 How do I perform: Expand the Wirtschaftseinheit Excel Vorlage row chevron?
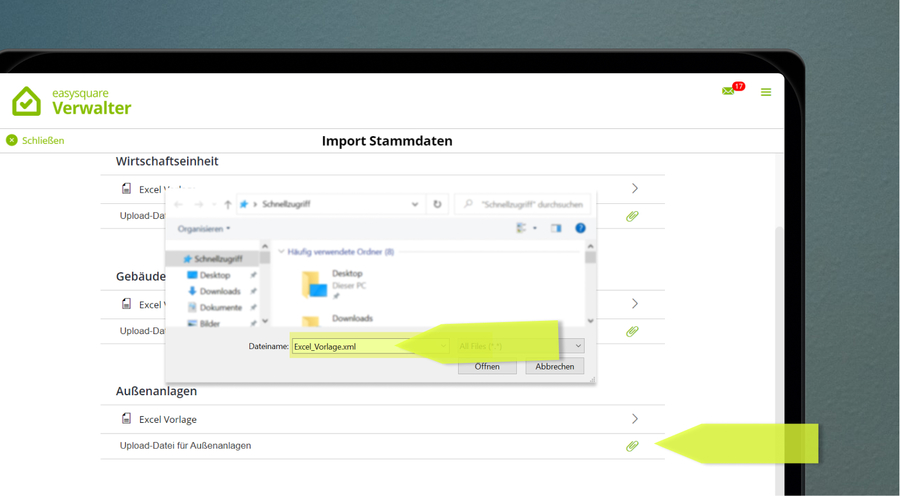635,188
